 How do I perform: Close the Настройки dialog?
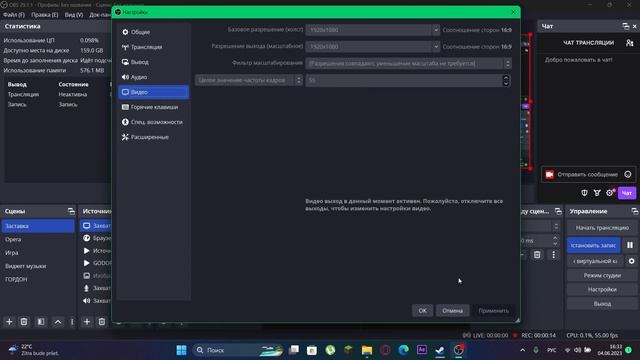[513, 12]
